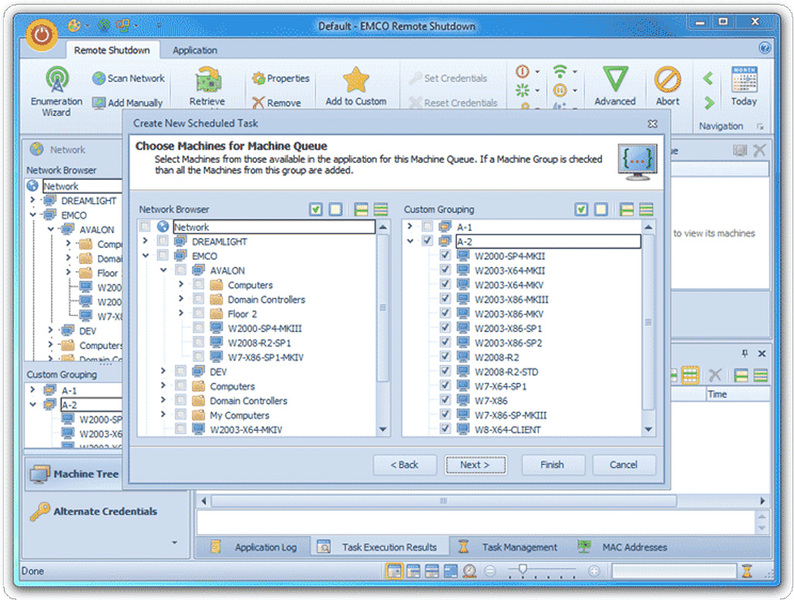Check the DREAMLIGHT checkbox in the dialog
The image size is (794, 600).
coord(163,241)
